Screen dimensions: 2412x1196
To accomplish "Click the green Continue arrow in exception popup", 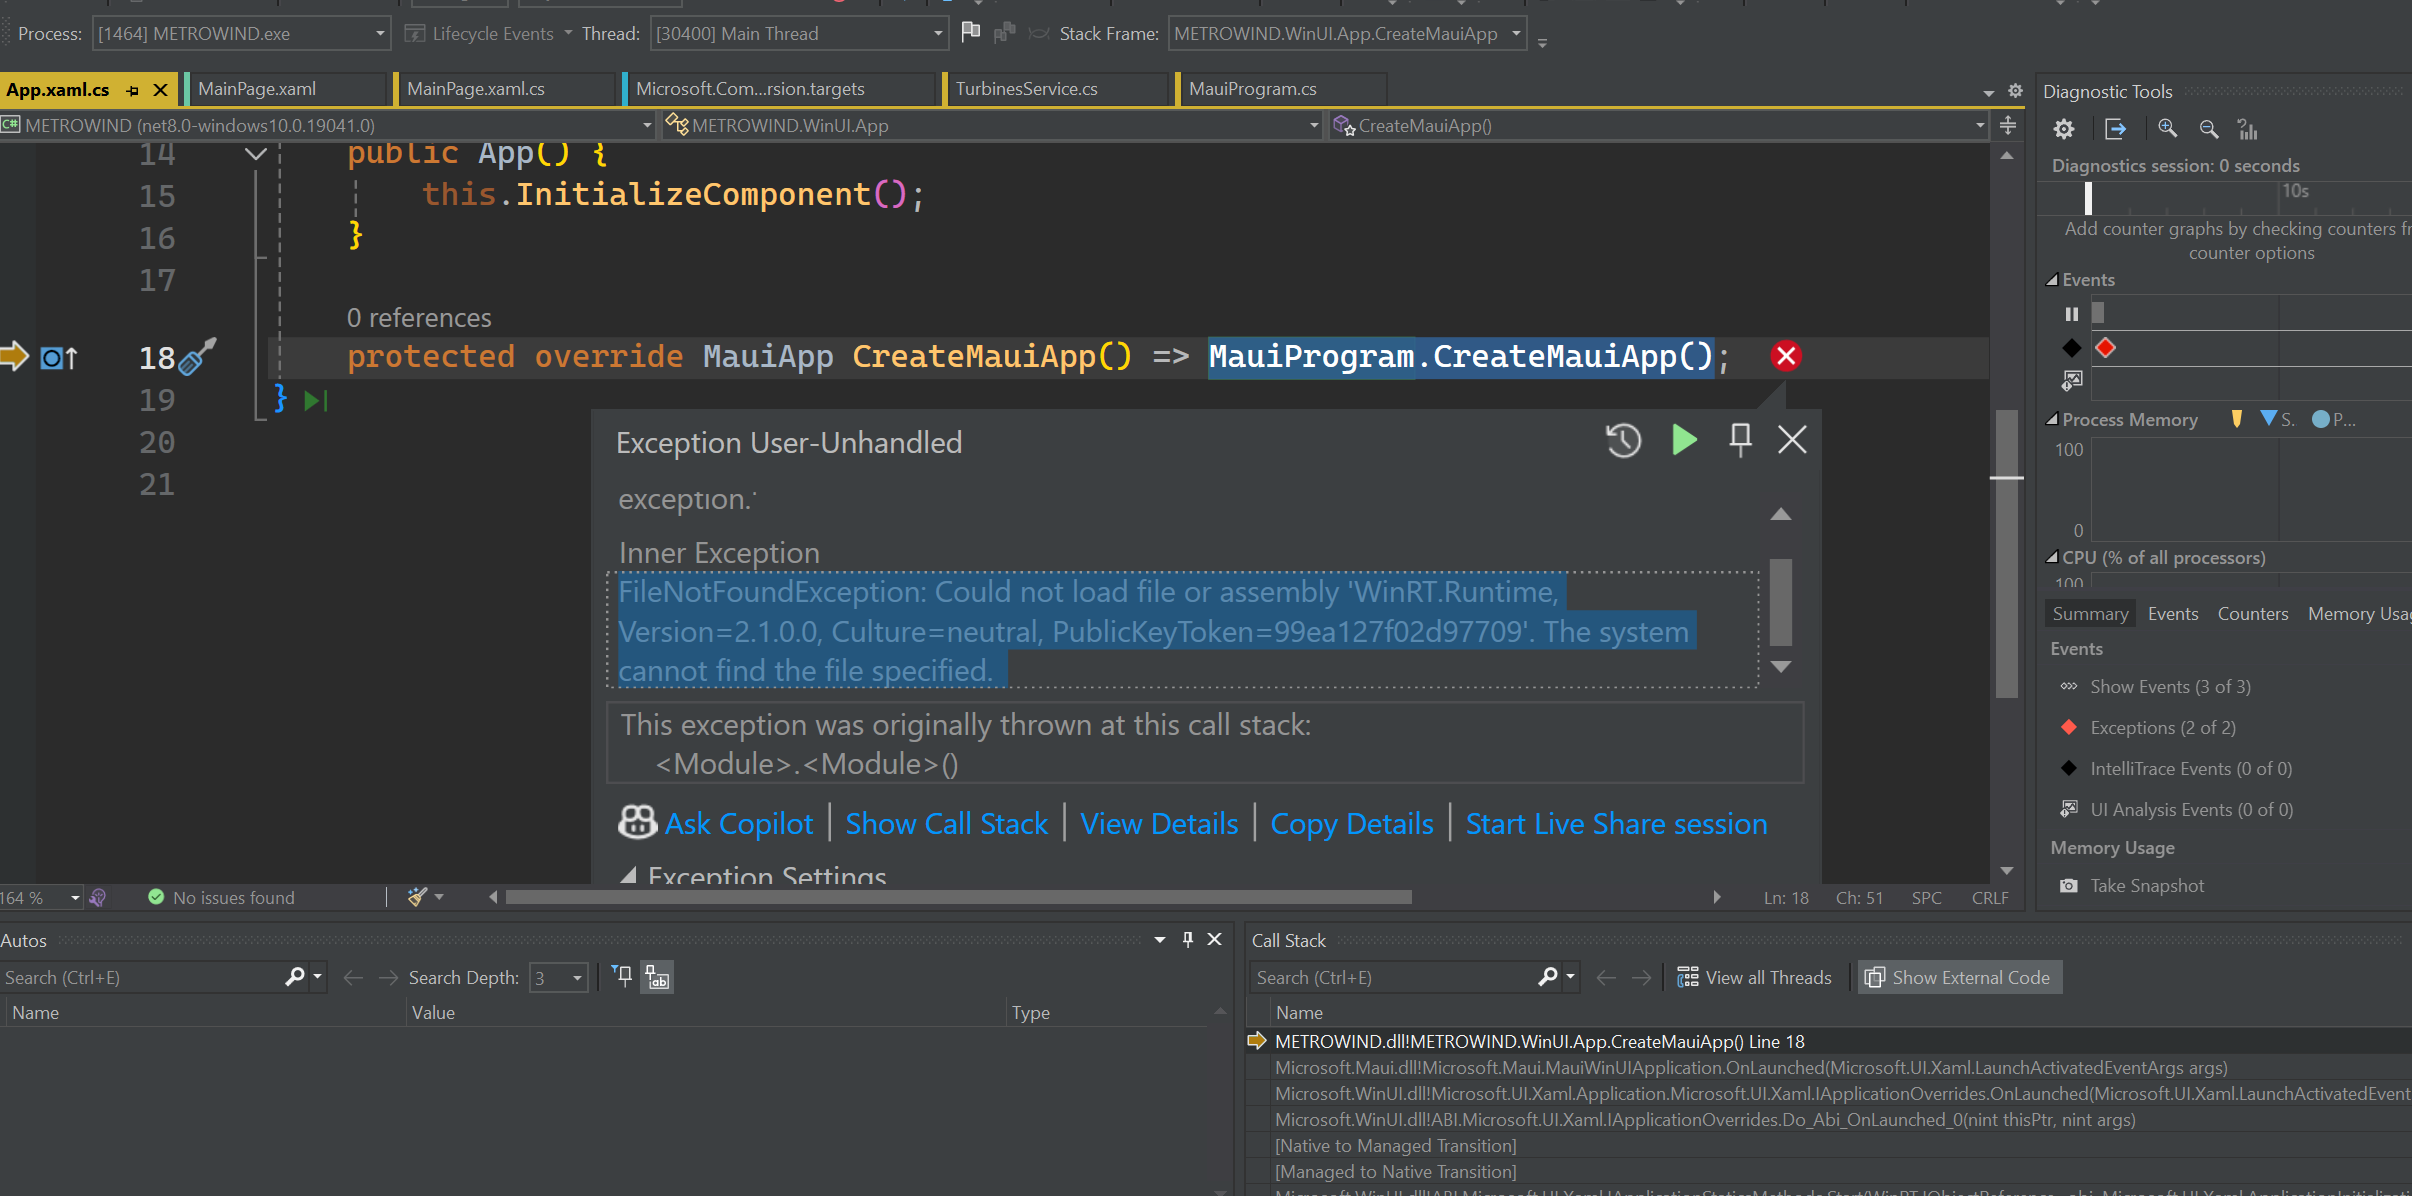I will pyautogui.click(x=1684, y=440).
